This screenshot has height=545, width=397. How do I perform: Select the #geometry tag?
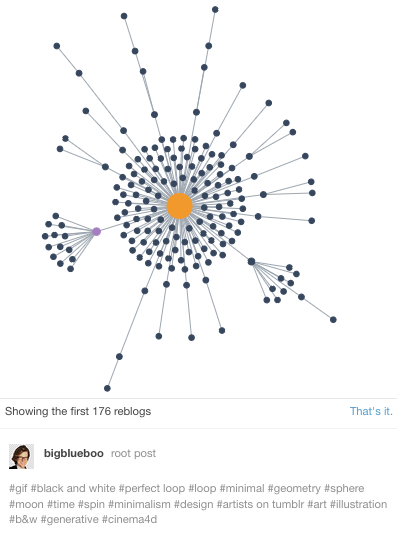[x=294, y=488]
